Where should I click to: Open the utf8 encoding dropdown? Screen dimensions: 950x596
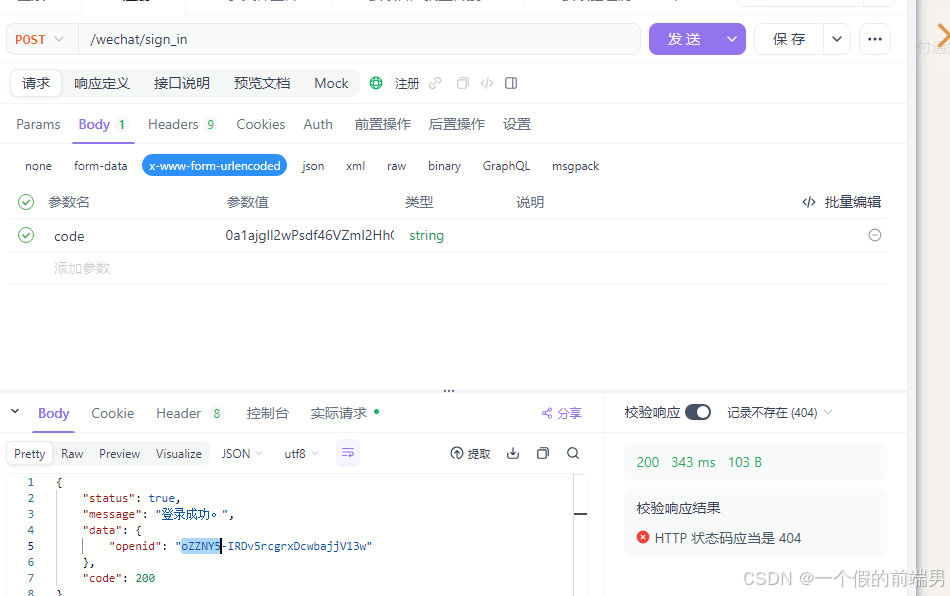point(301,453)
